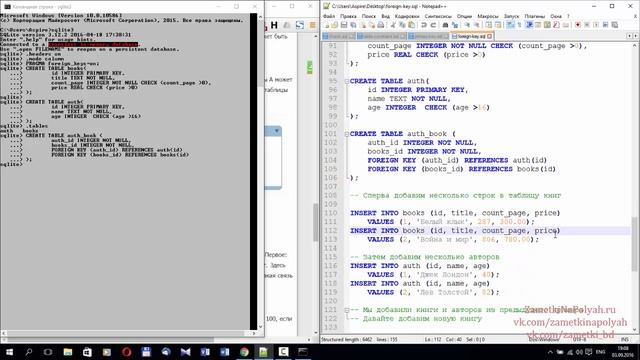The width and height of the screenshot is (640, 360).
Task: Click line 112 INSERT INTO books statement
Action: tap(455, 231)
